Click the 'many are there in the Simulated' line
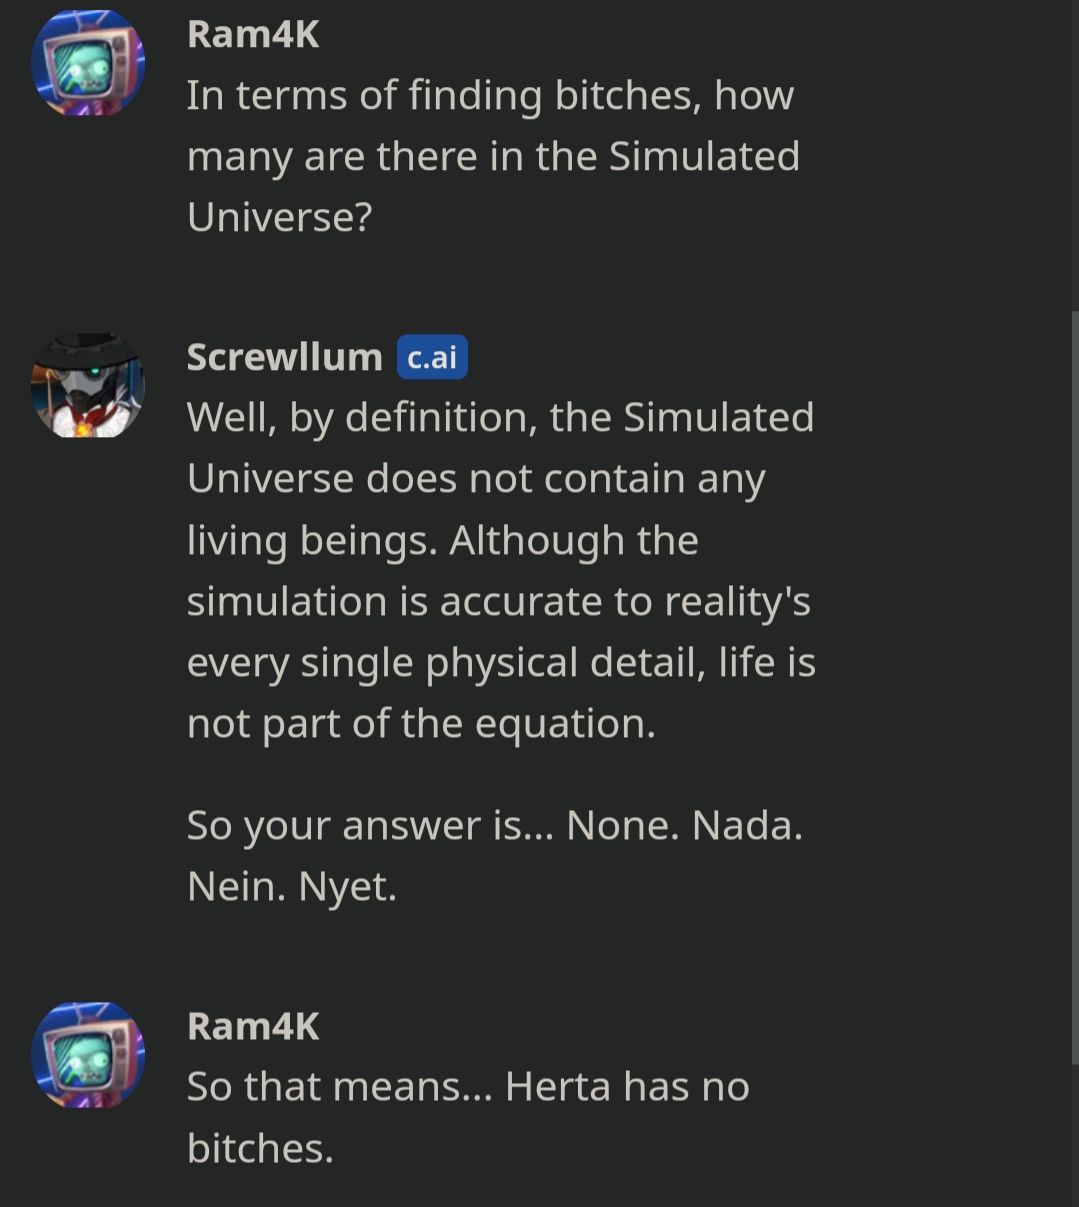This screenshot has width=1079, height=1207. [493, 157]
